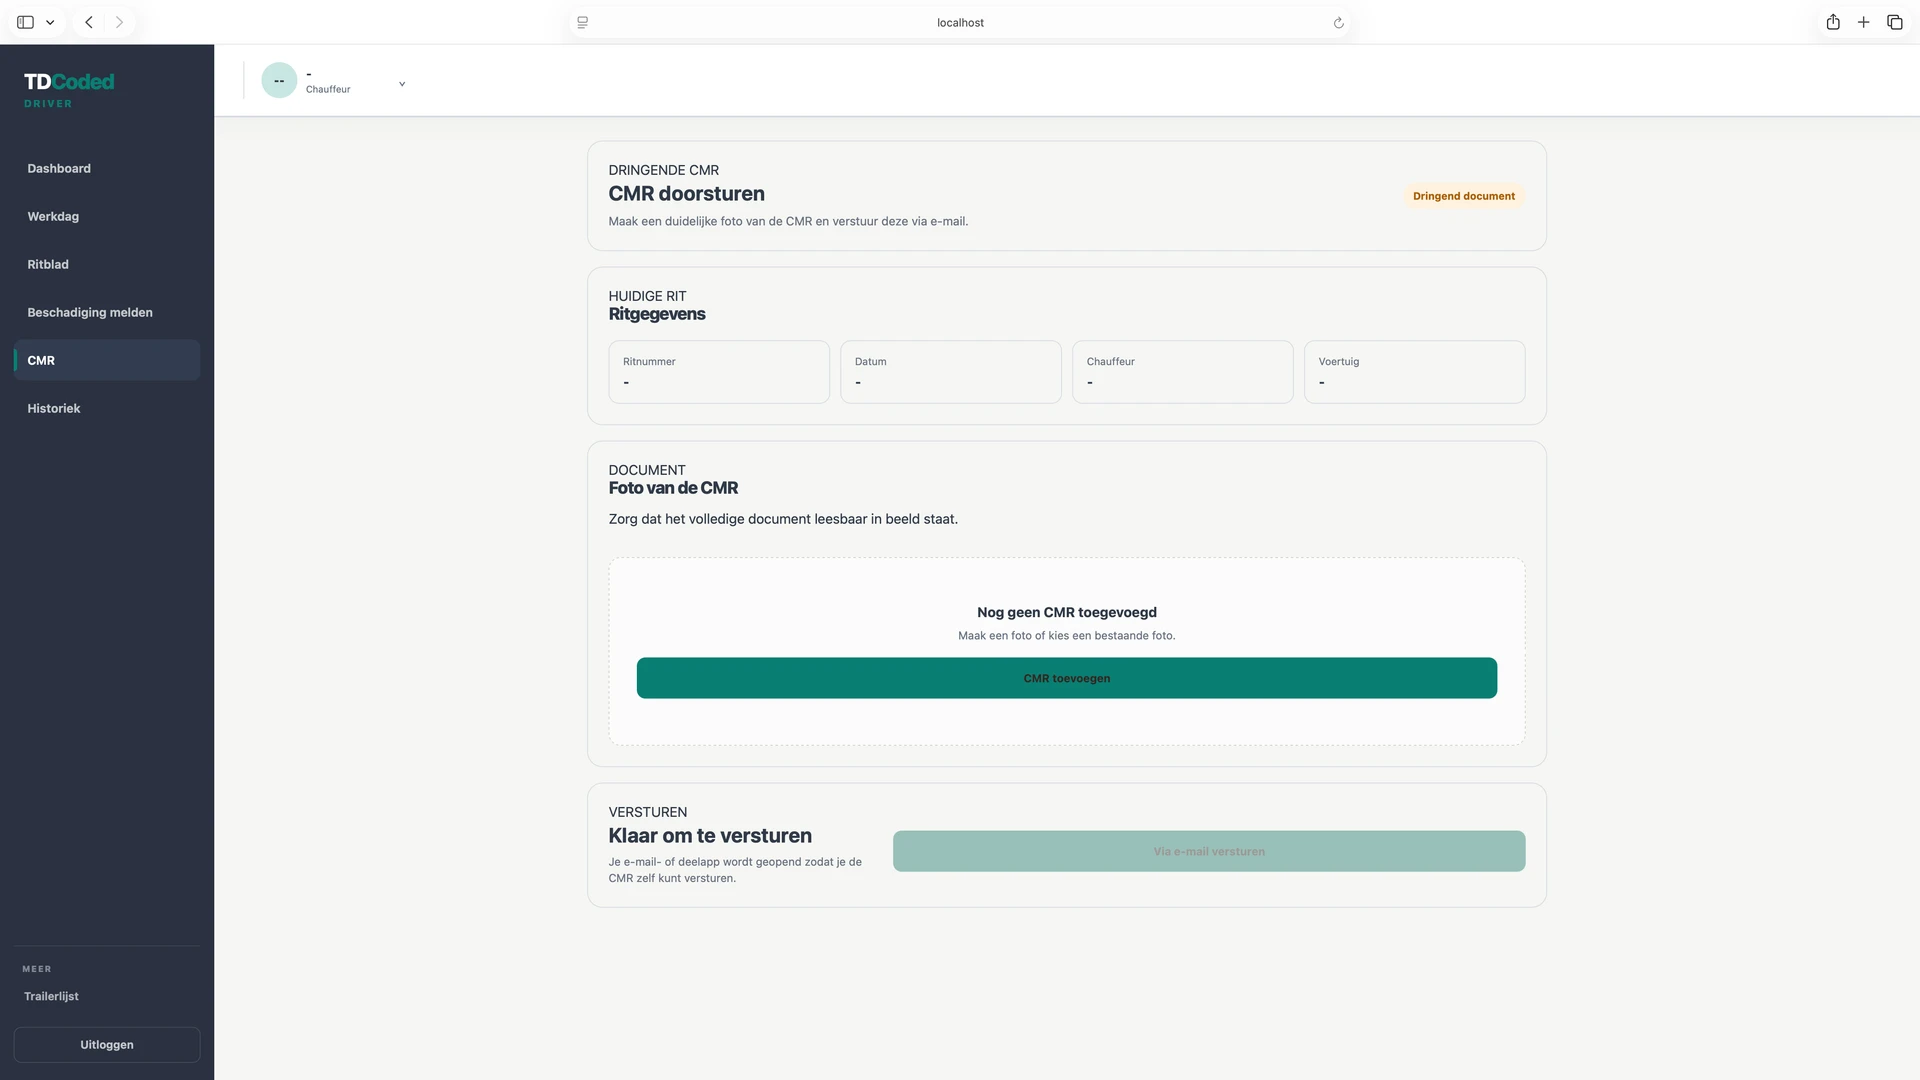Select the Datum field card

pos(951,372)
